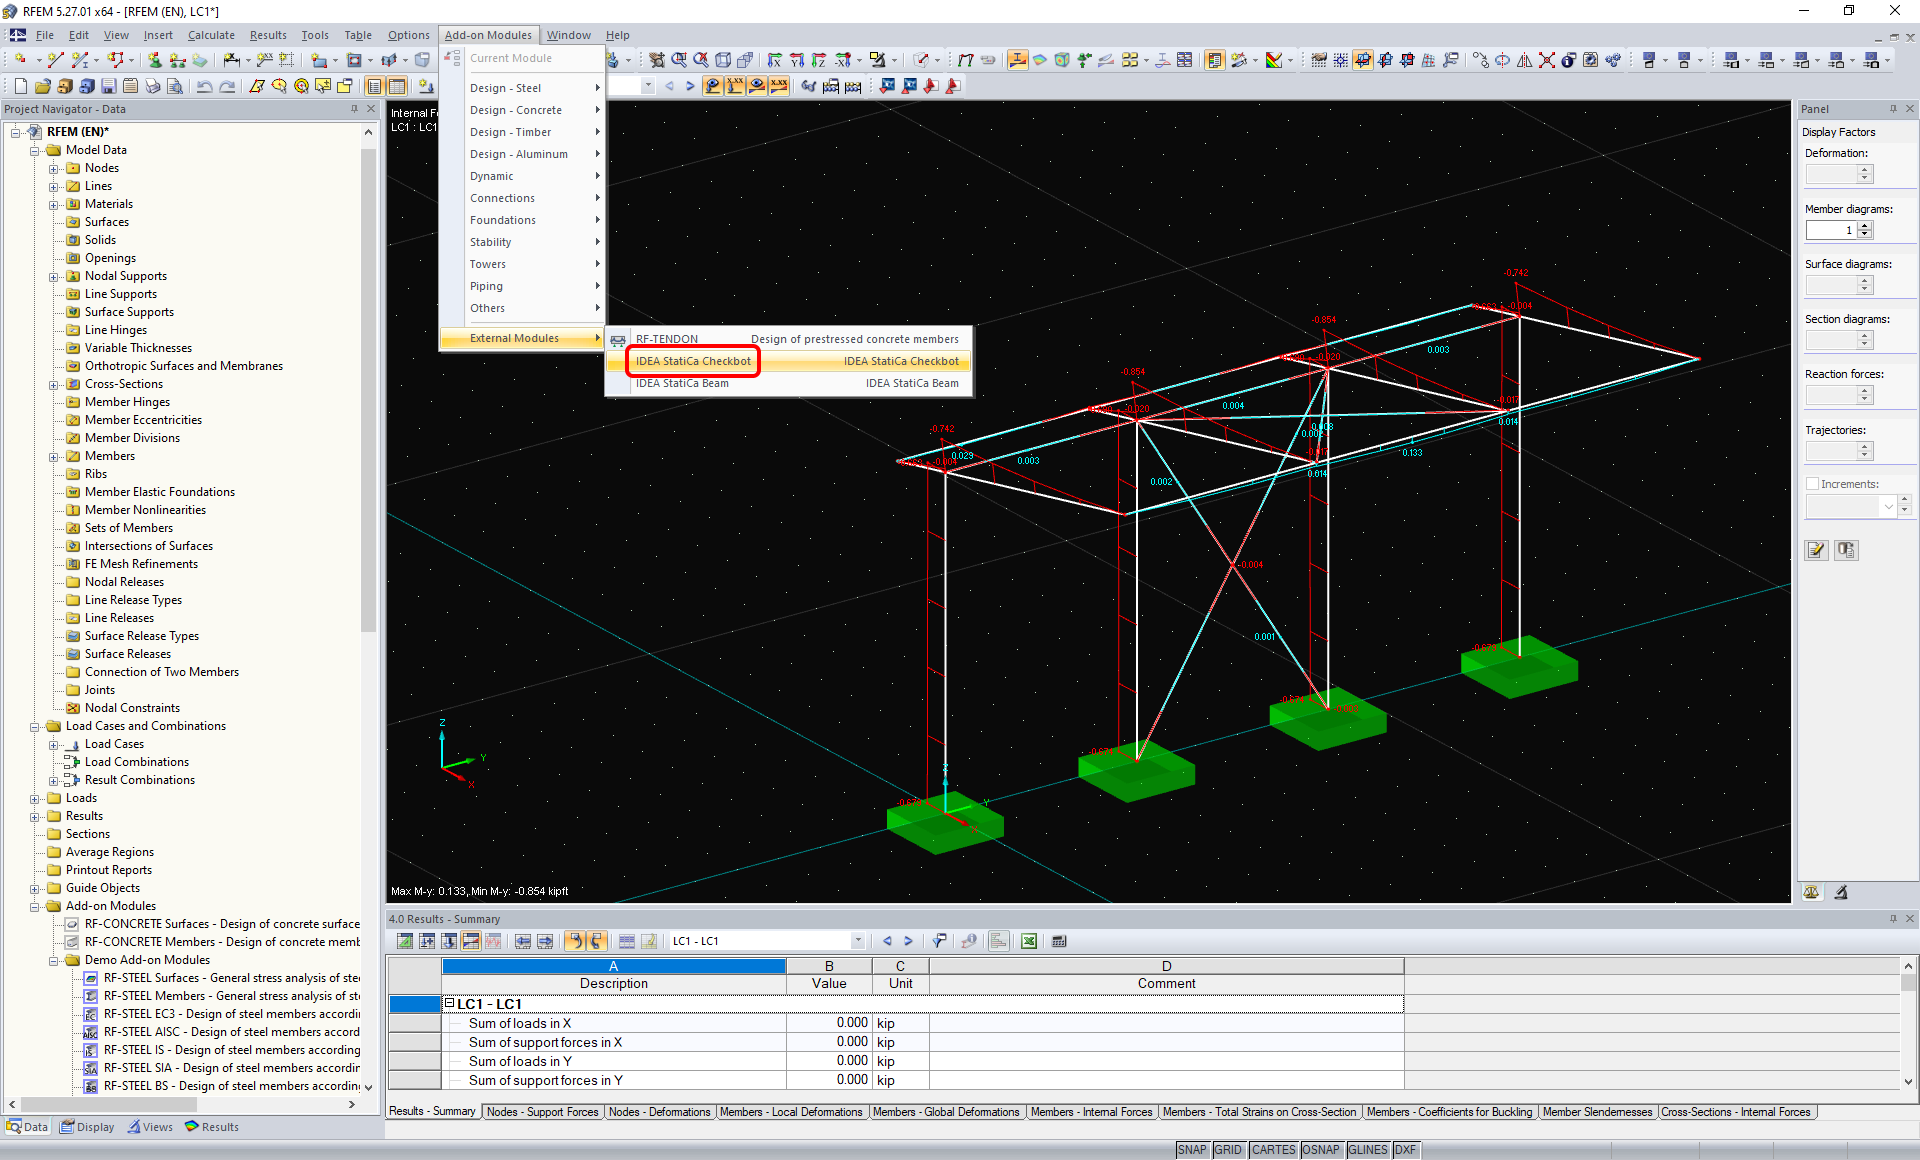Toggle GRID in the status bar

1228,1149
